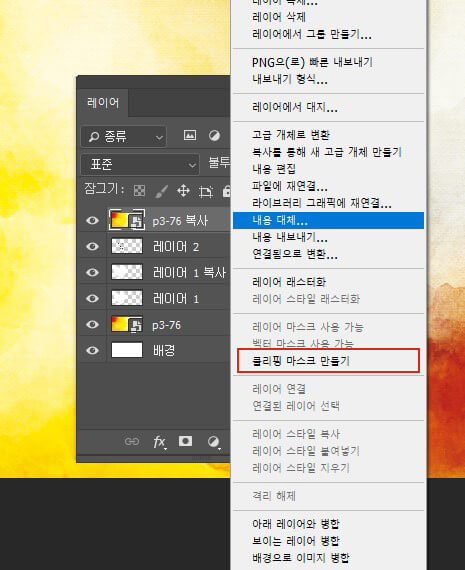
Task: Open the fx layer style menu
Action: coord(160,442)
